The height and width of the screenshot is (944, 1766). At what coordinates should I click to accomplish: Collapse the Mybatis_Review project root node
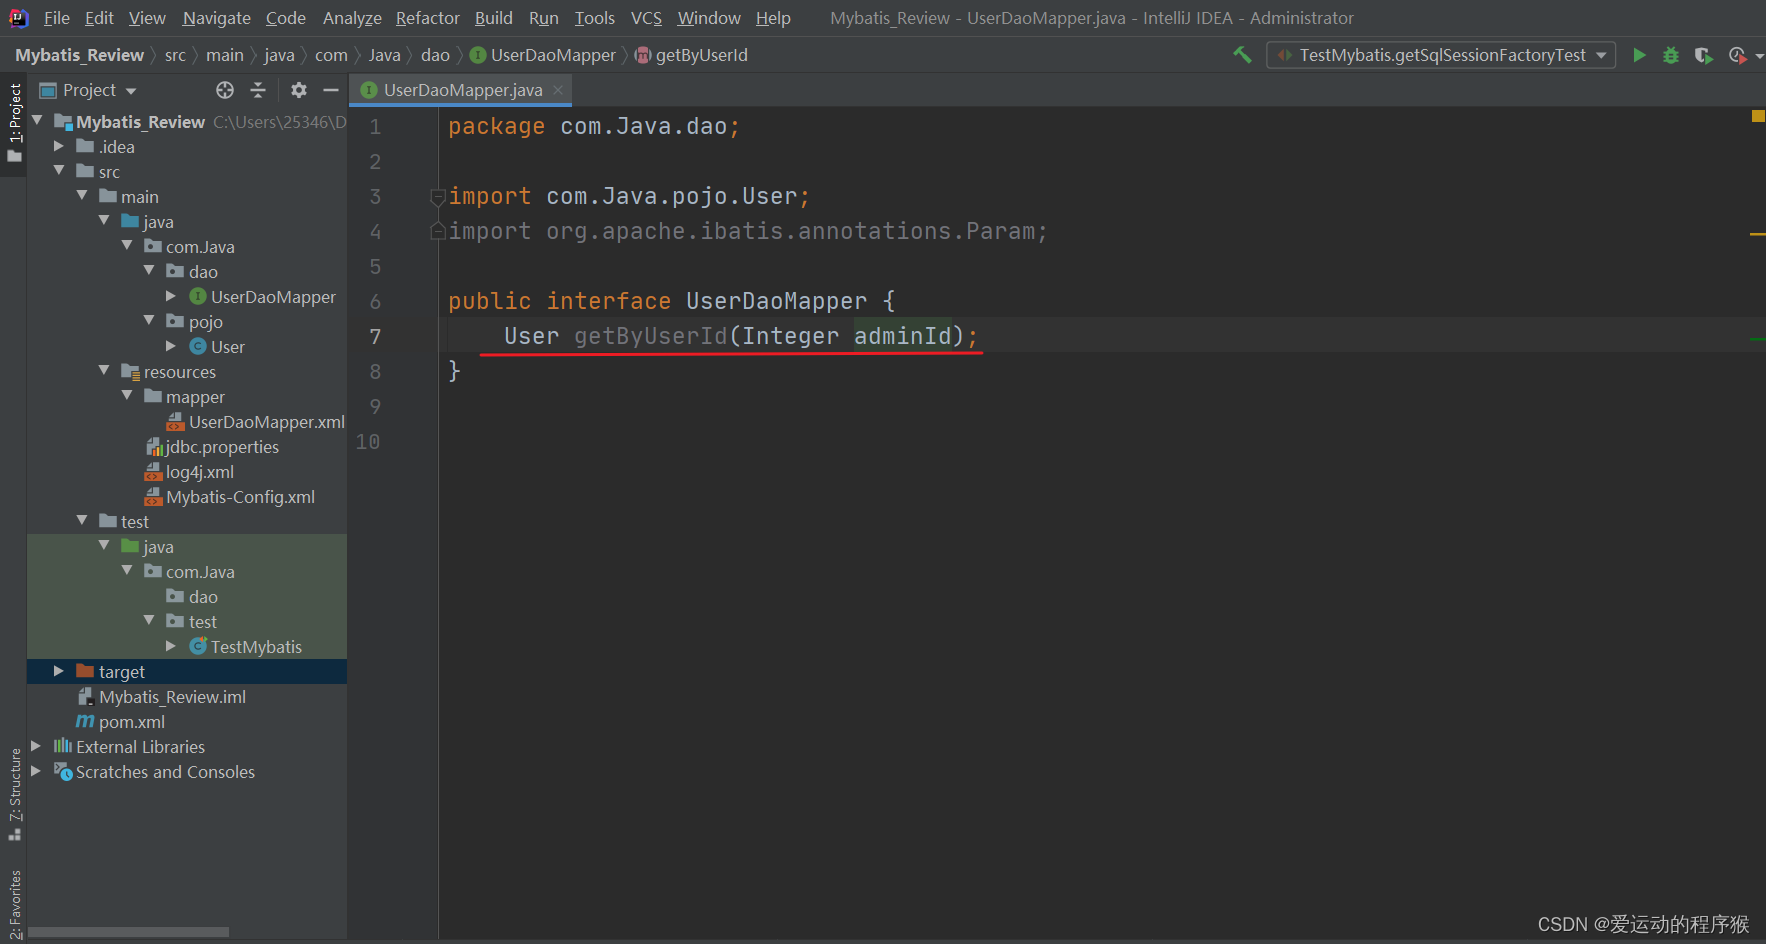tap(37, 121)
